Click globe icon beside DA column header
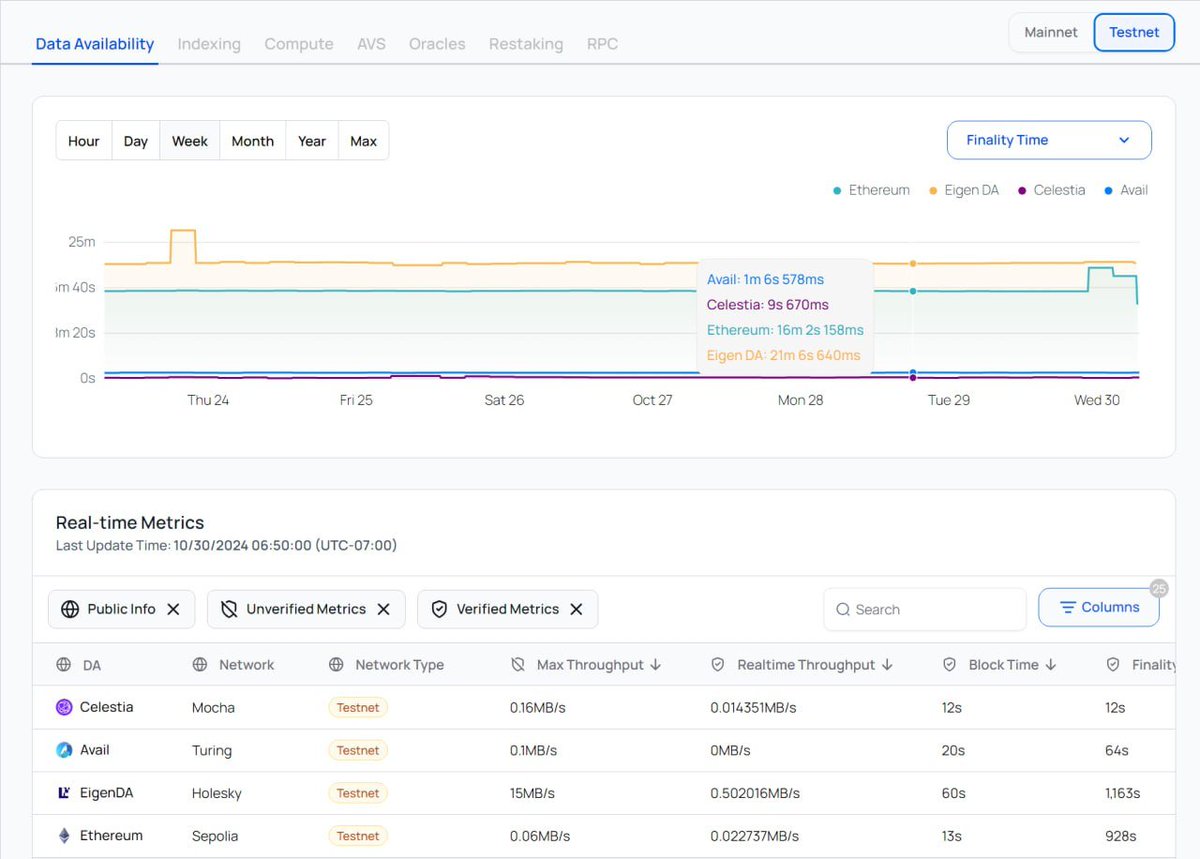The width and height of the screenshot is (1200, 859). [x=64, y=664]
